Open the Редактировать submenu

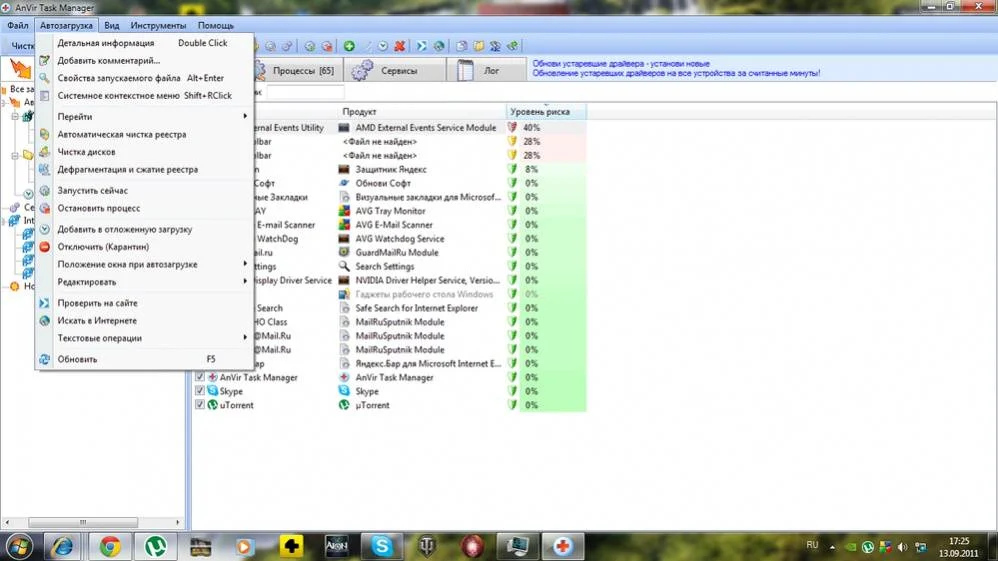(x=146, y=281)
